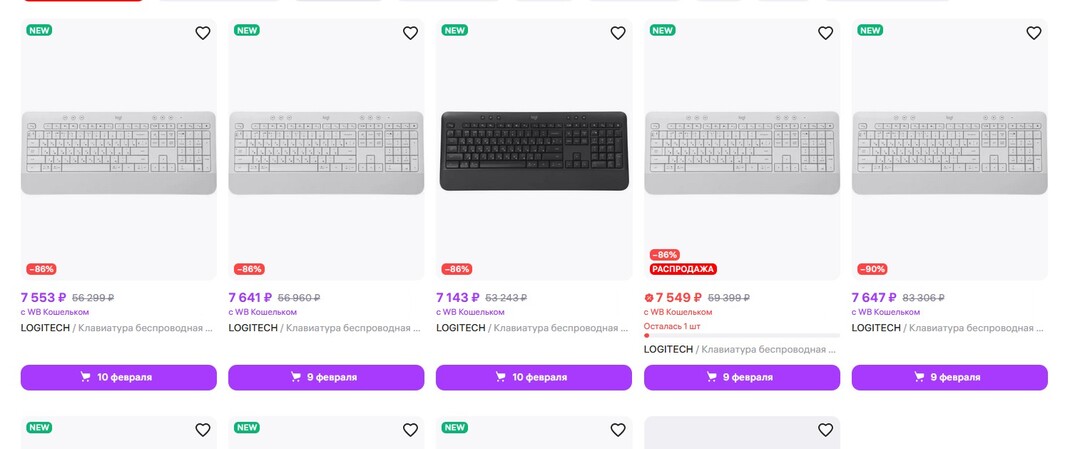Like the 7 647 ₽ keyboard with the heart
This screenshot has width=1090, height=449.
[x=1033, y=33]
